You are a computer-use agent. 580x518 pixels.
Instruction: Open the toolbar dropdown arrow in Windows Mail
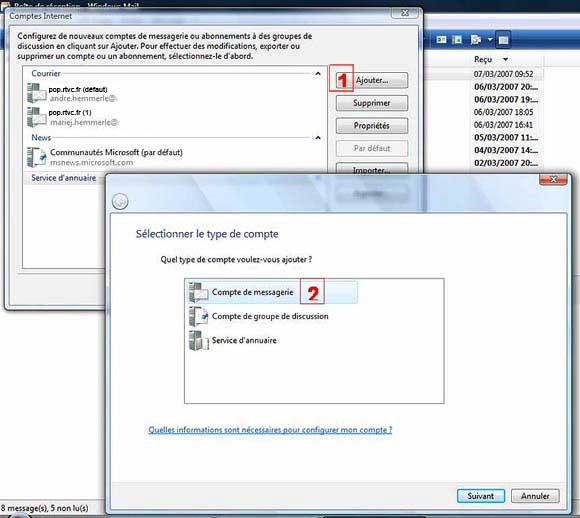(x=490, y=39)
